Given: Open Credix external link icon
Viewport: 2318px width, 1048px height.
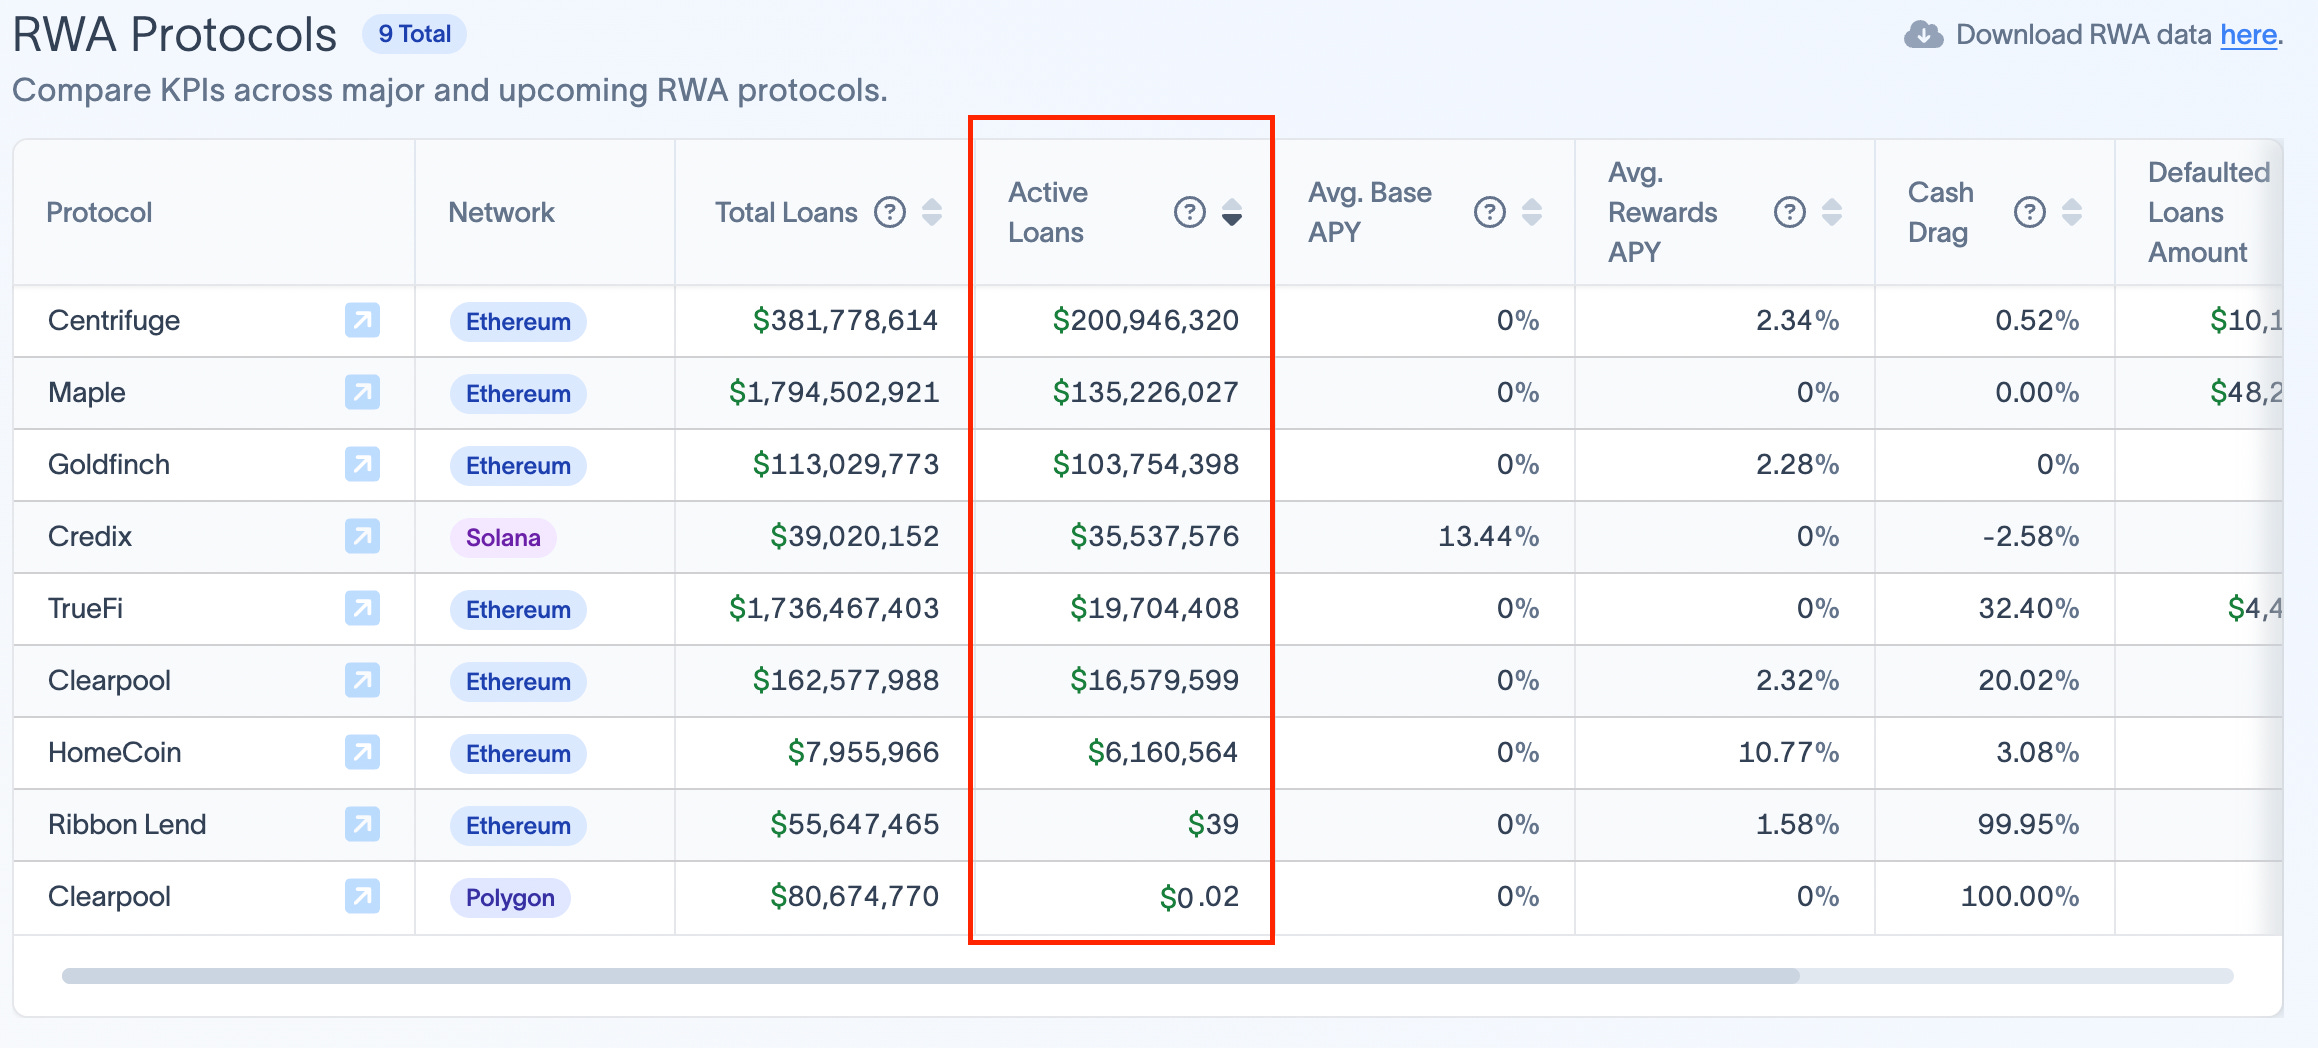Looking at the screenshot, I should click(x=362, y=536).
